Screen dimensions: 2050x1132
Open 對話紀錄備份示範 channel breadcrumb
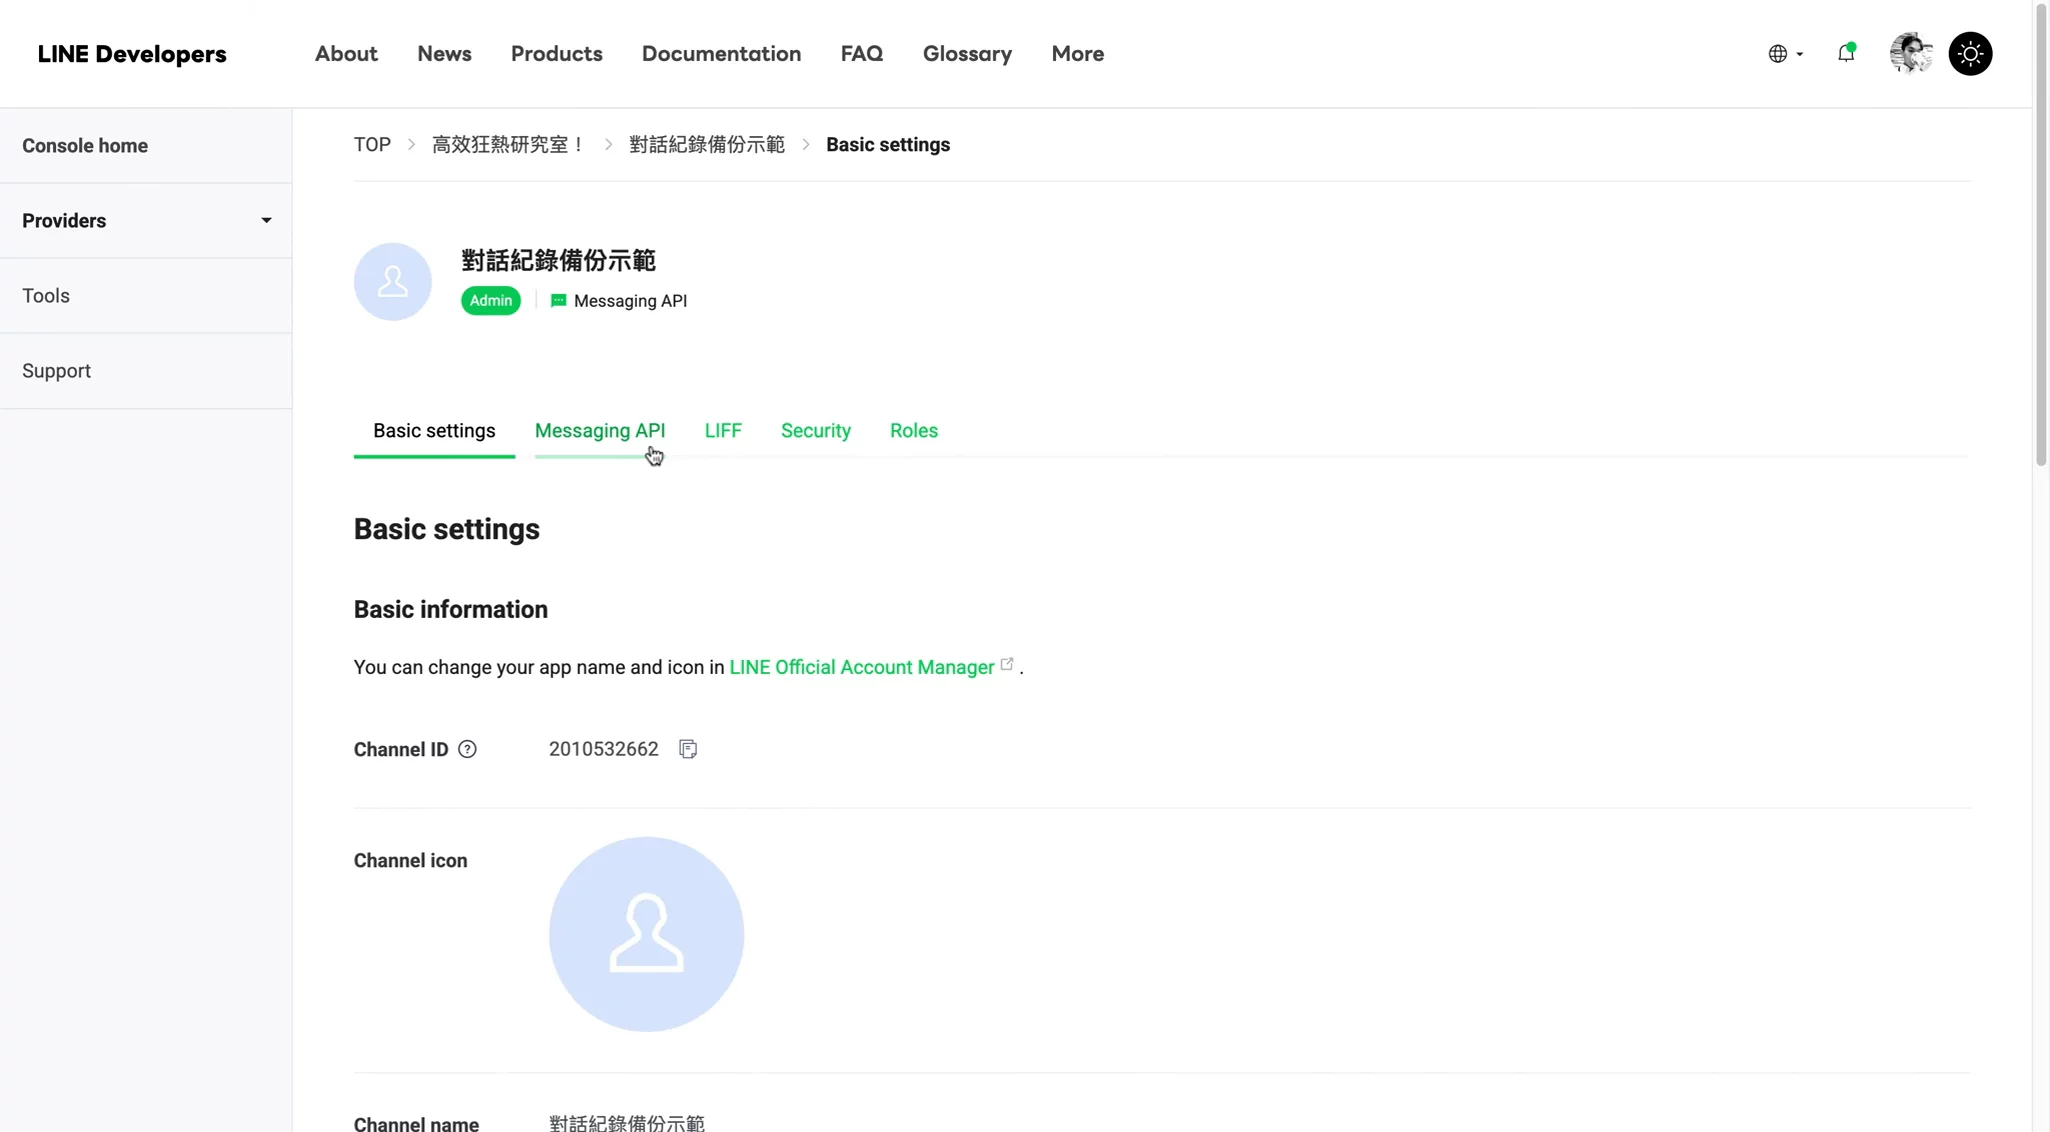coord(706,145)
